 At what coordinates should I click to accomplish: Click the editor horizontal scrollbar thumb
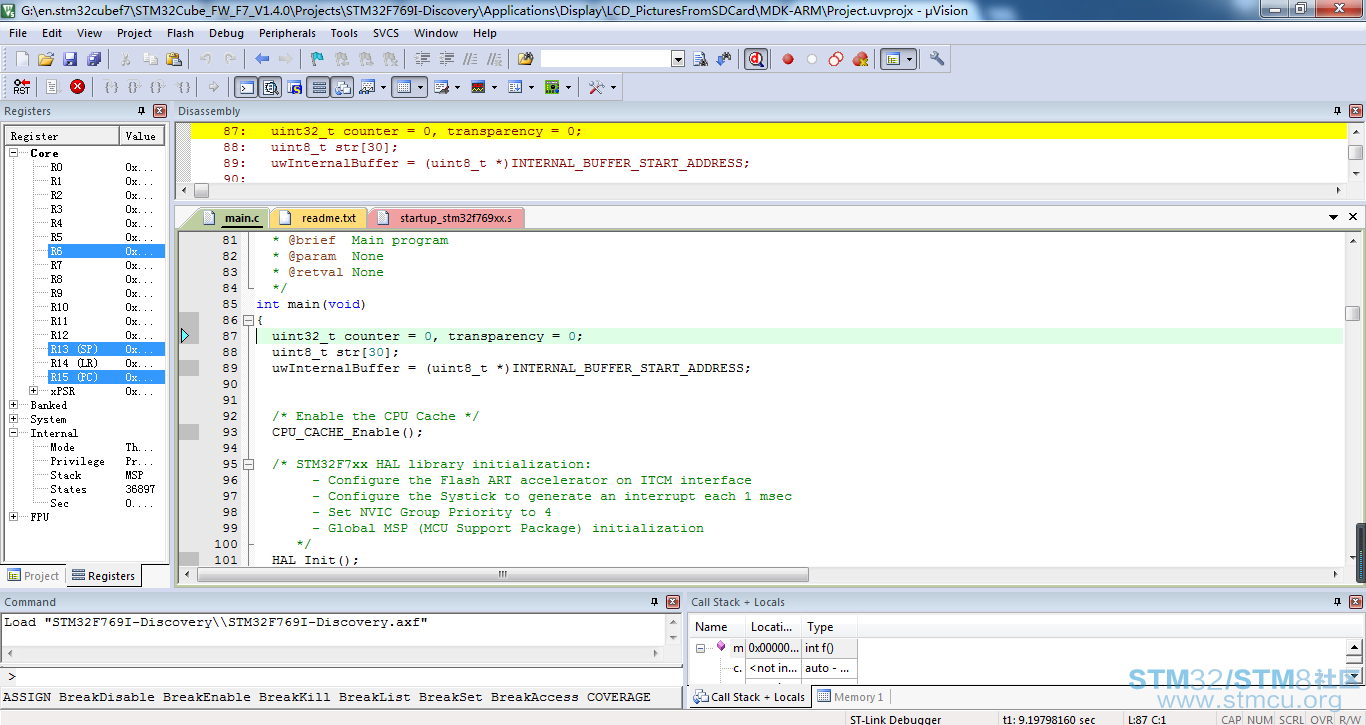point(503,575)
